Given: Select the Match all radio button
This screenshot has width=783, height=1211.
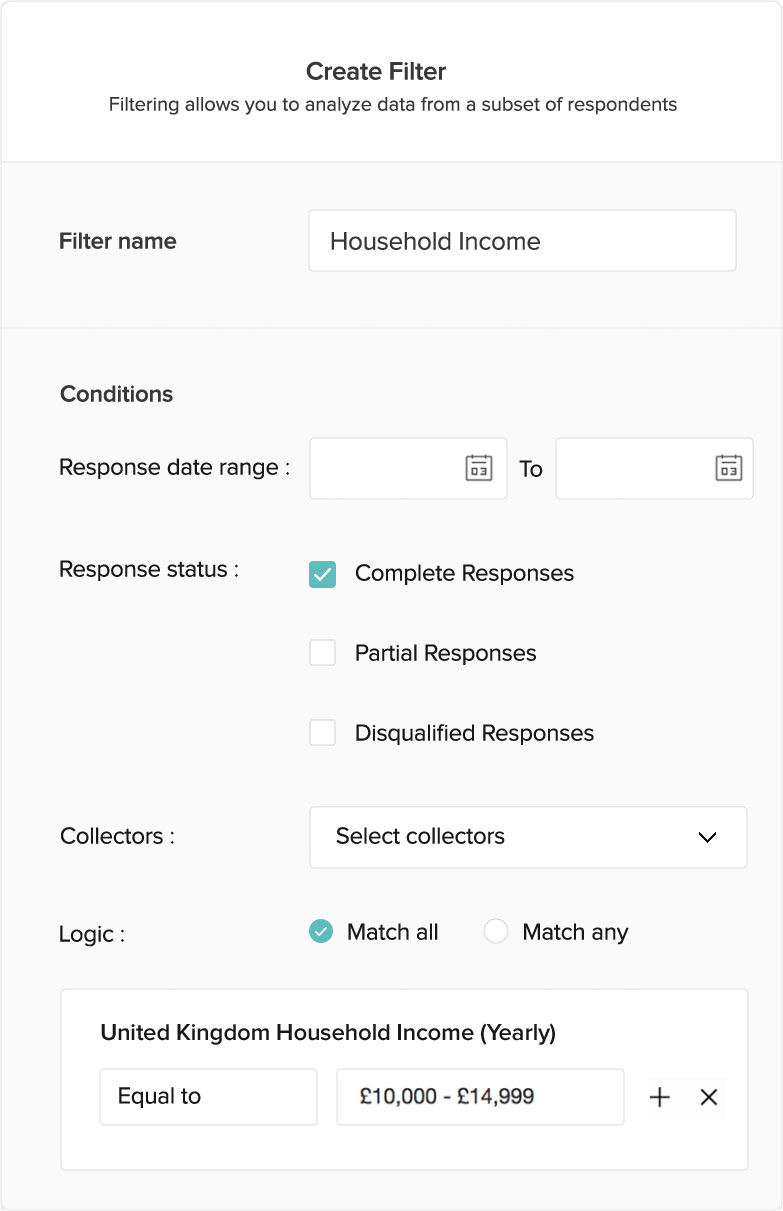Looking at the screenshot, I should (x=321, y=932).
